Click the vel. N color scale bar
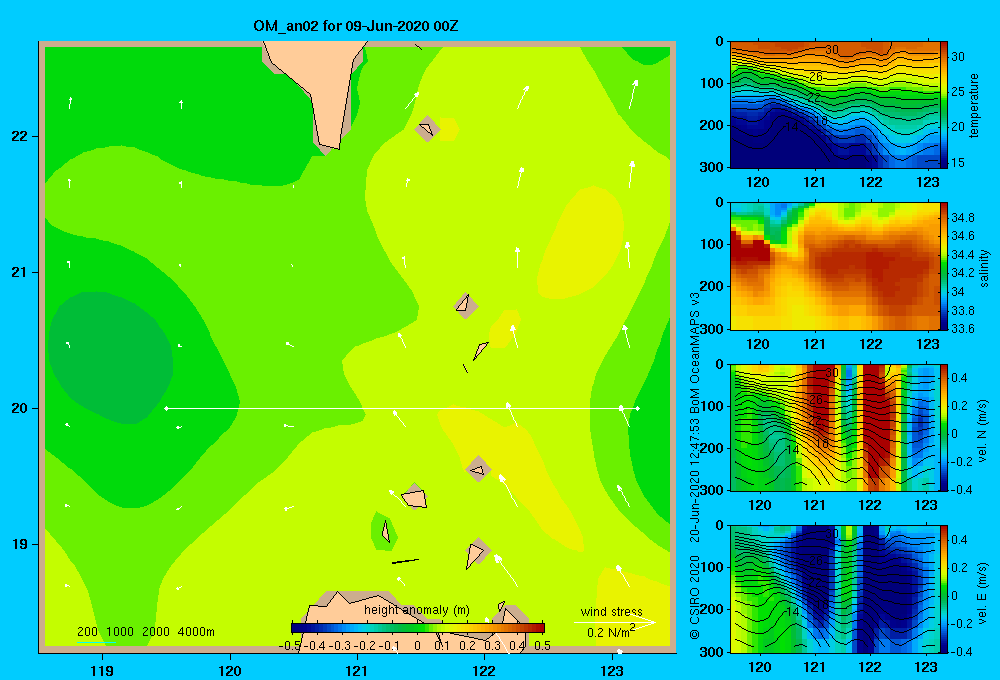The height and width of the screenshot is (680, 1000). click(x=944, y=427)
